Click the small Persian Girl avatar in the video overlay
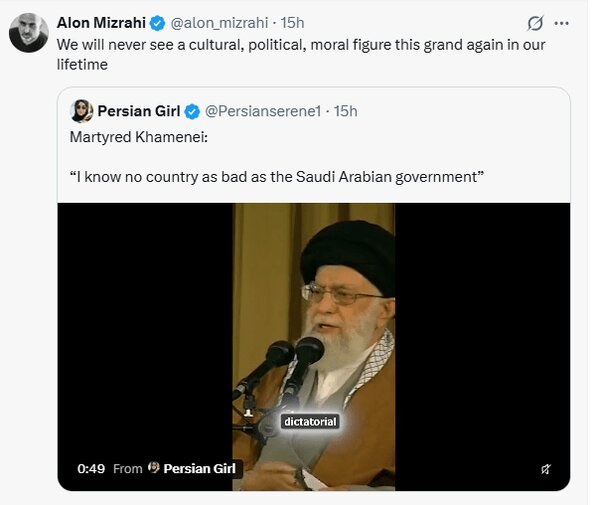This screenshot has width=600, height=505. pos(153,468)
